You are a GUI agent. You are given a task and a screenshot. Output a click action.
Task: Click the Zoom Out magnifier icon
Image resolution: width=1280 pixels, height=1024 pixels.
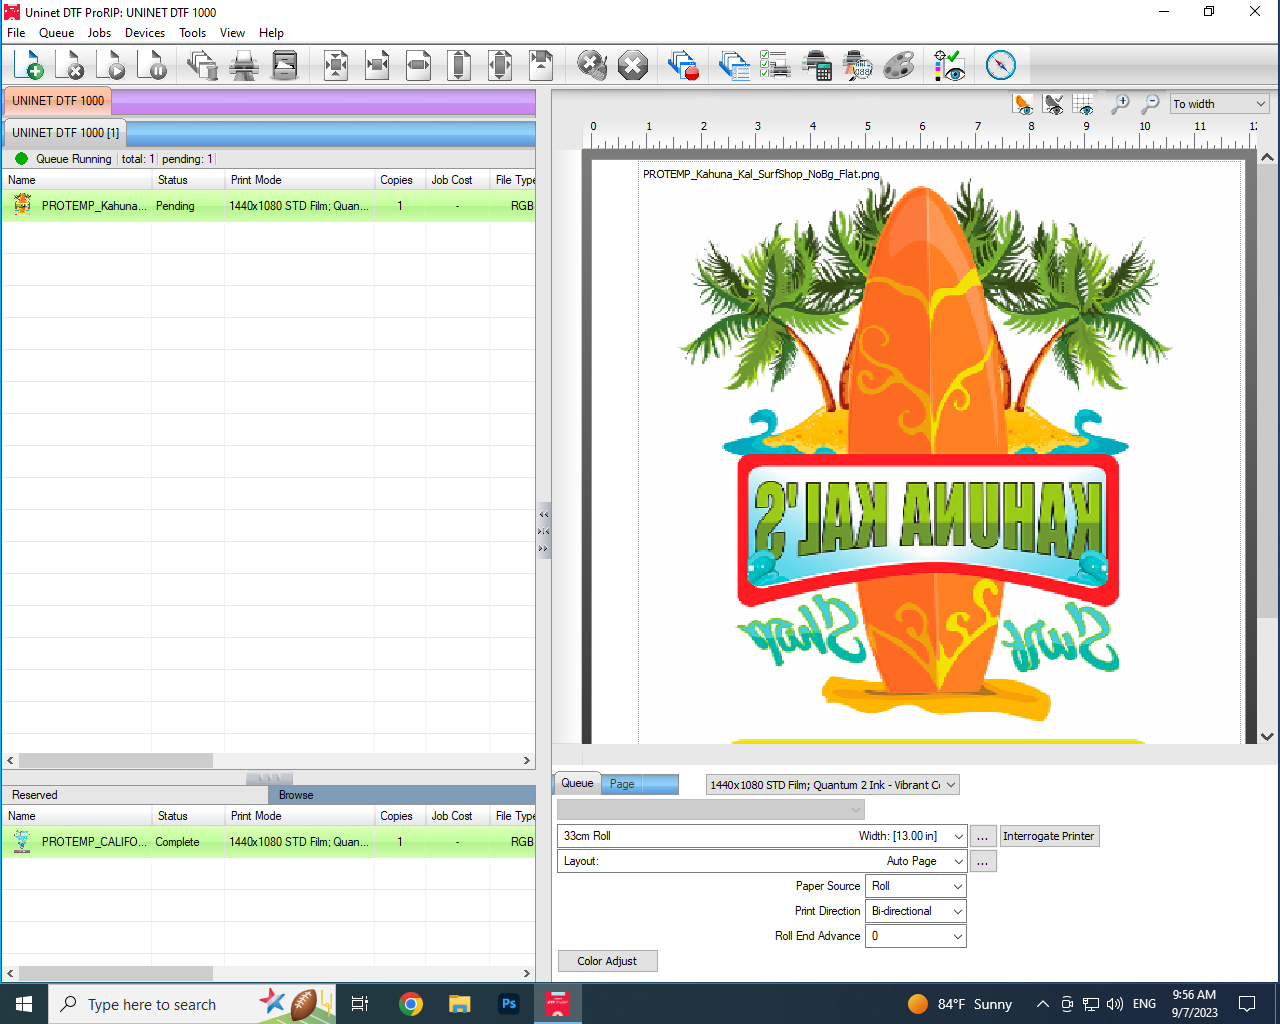pos(1149,104)
